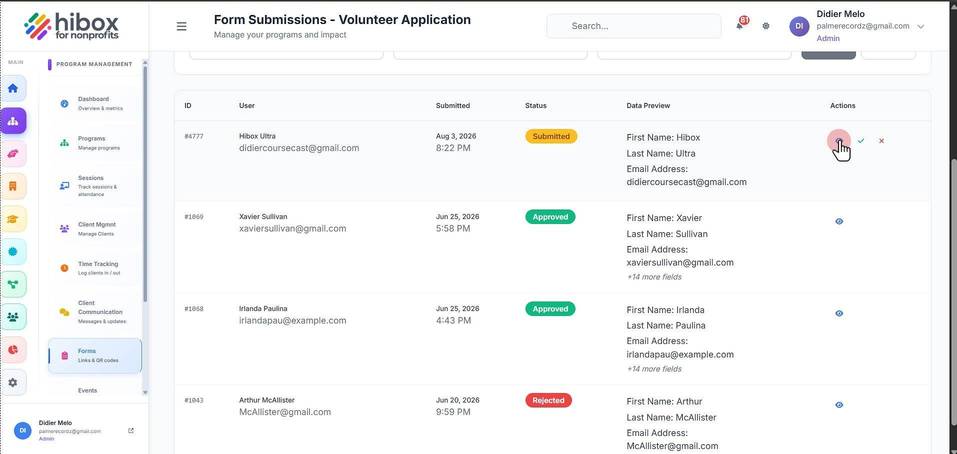The width and height of the screenshot is (957, 454).
Task: Click submission ID #1868
Action: click(x=193, y=309)
